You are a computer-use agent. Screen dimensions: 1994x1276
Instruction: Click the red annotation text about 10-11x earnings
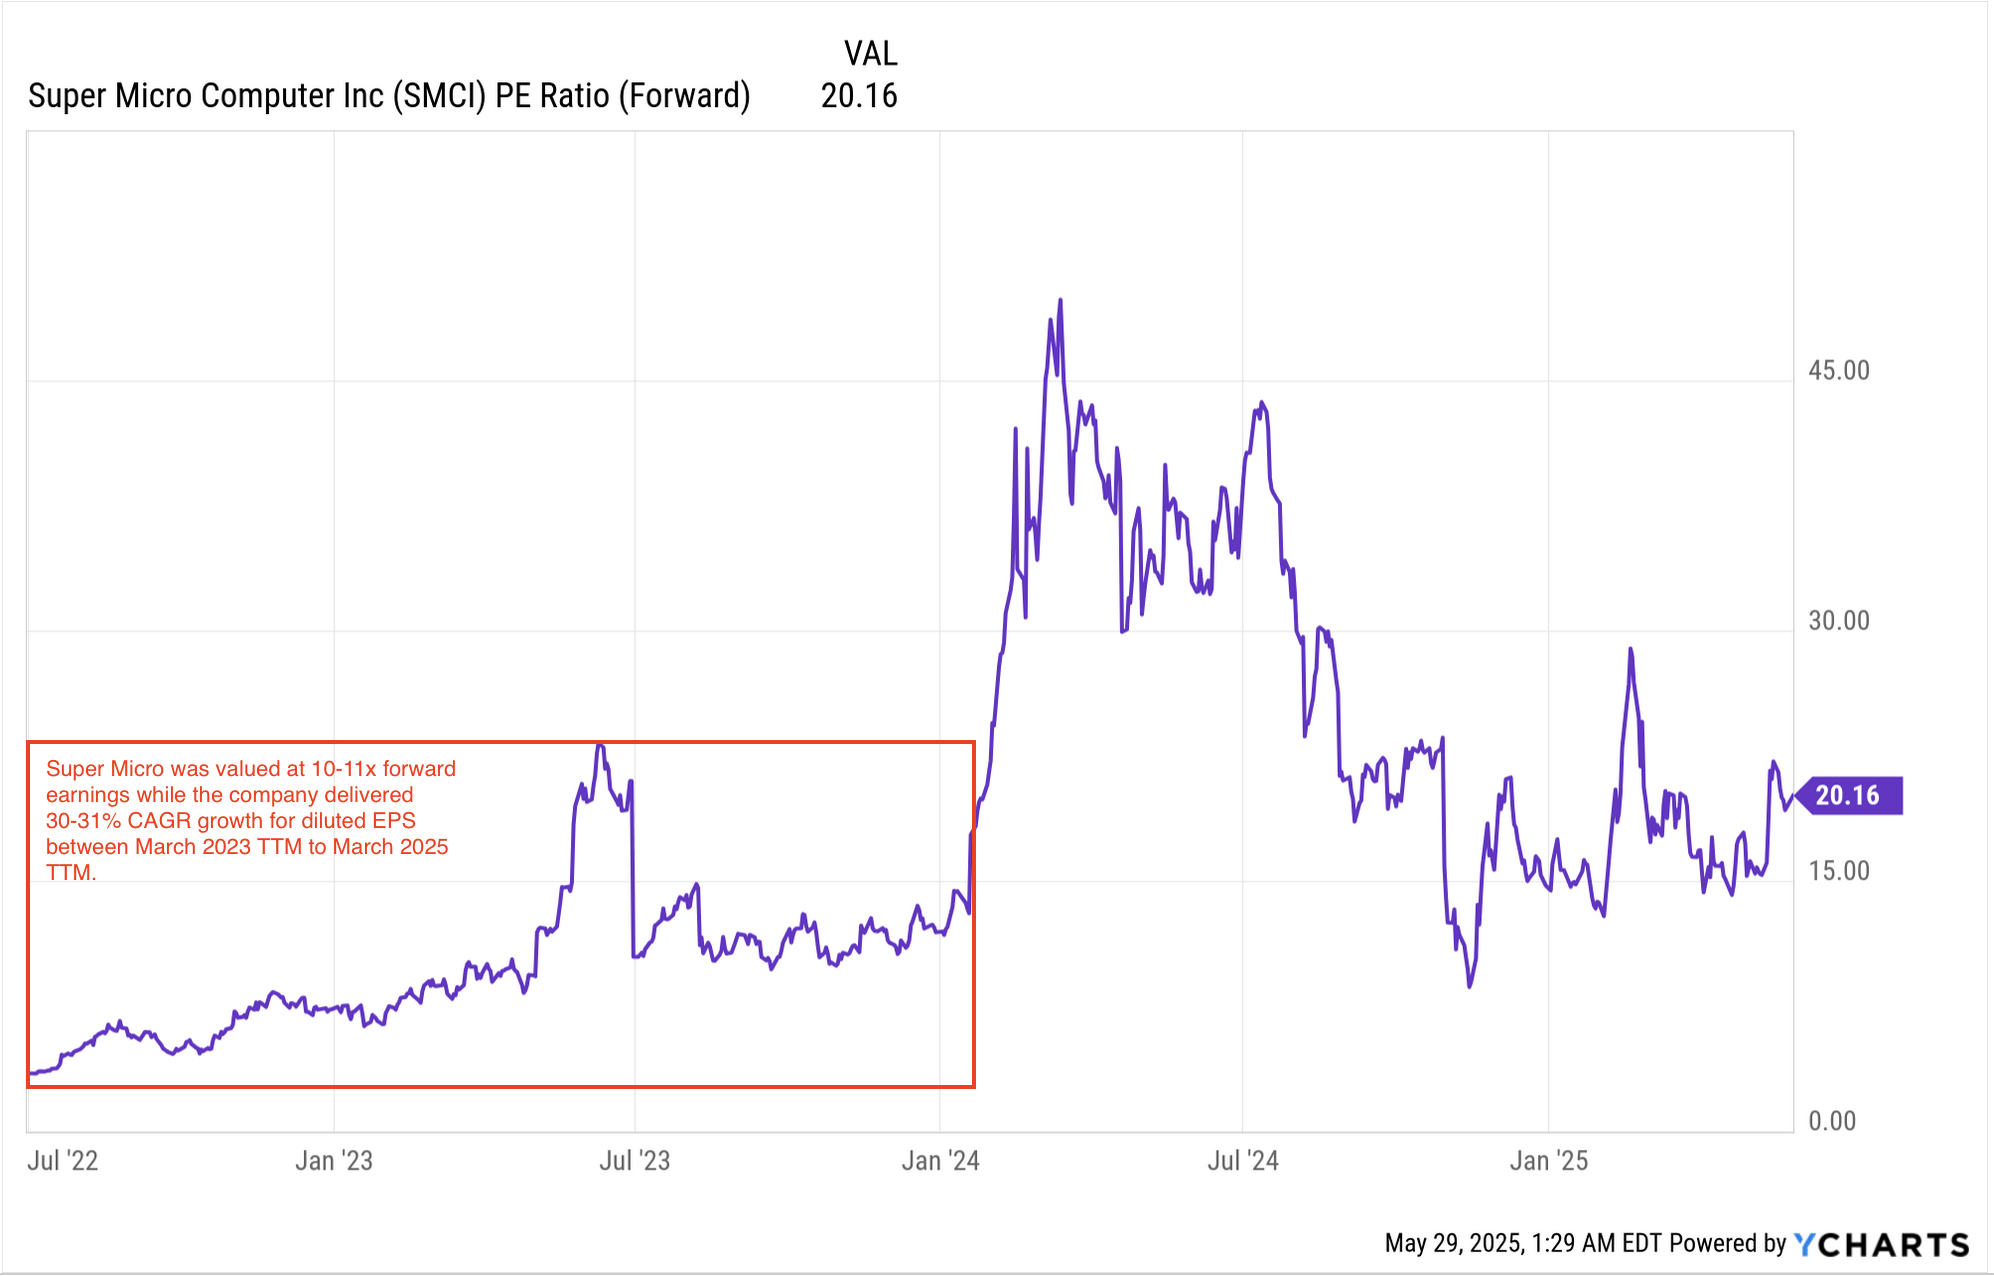(x=248, y=820)
